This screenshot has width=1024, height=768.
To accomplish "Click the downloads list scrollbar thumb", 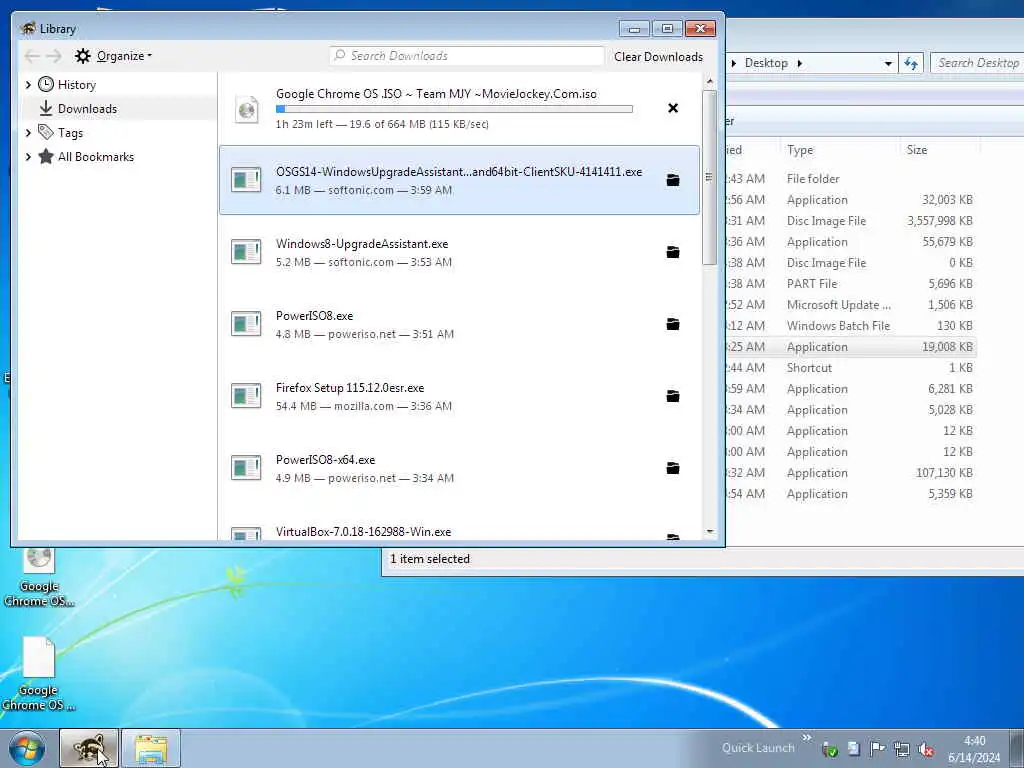I will pos(709,177).
